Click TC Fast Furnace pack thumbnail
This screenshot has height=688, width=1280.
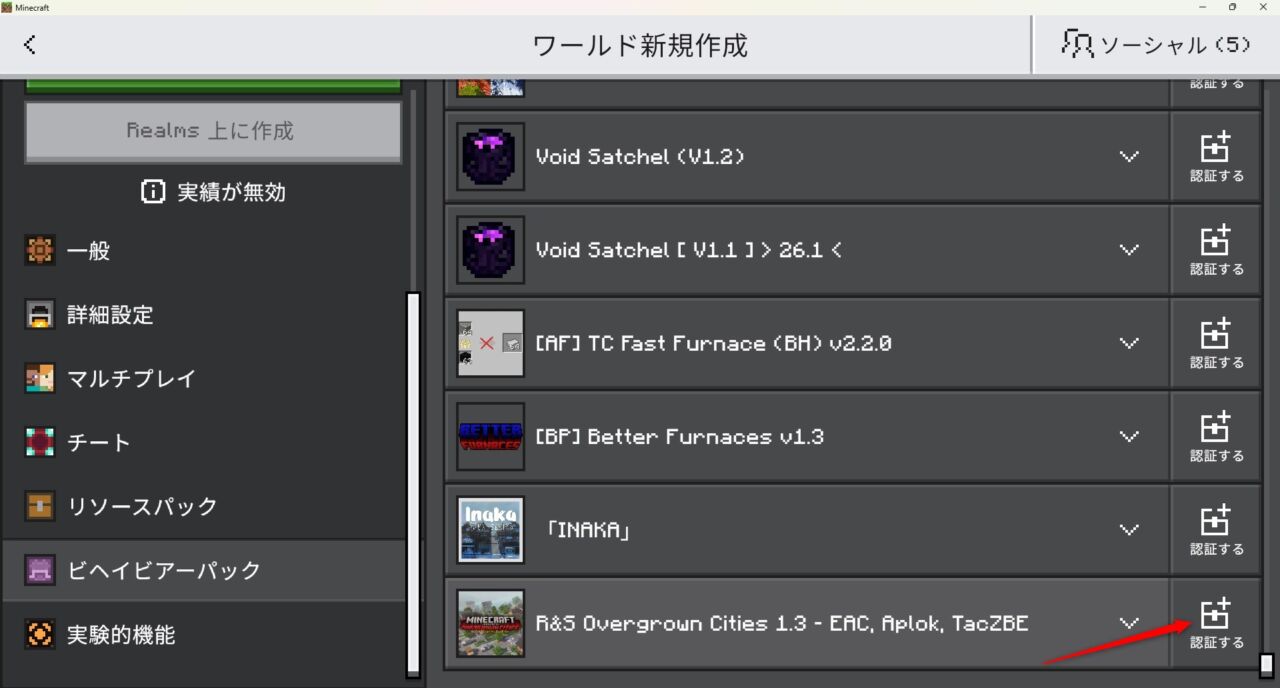point(490,343)
